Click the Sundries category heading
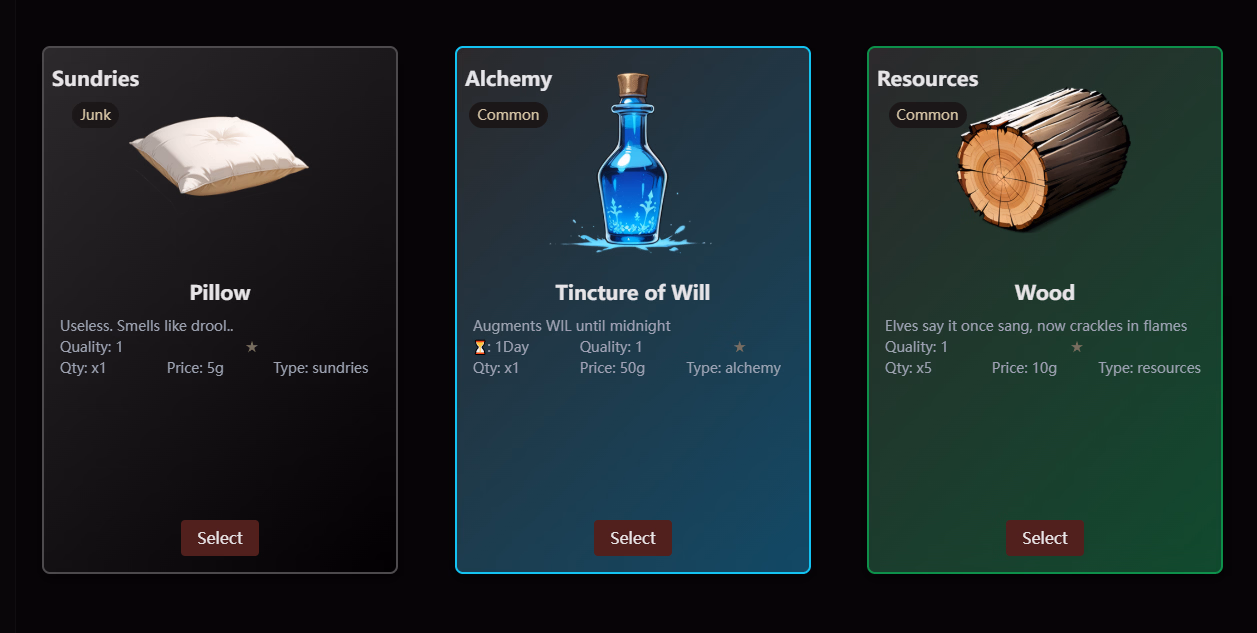 click(96, 79)
